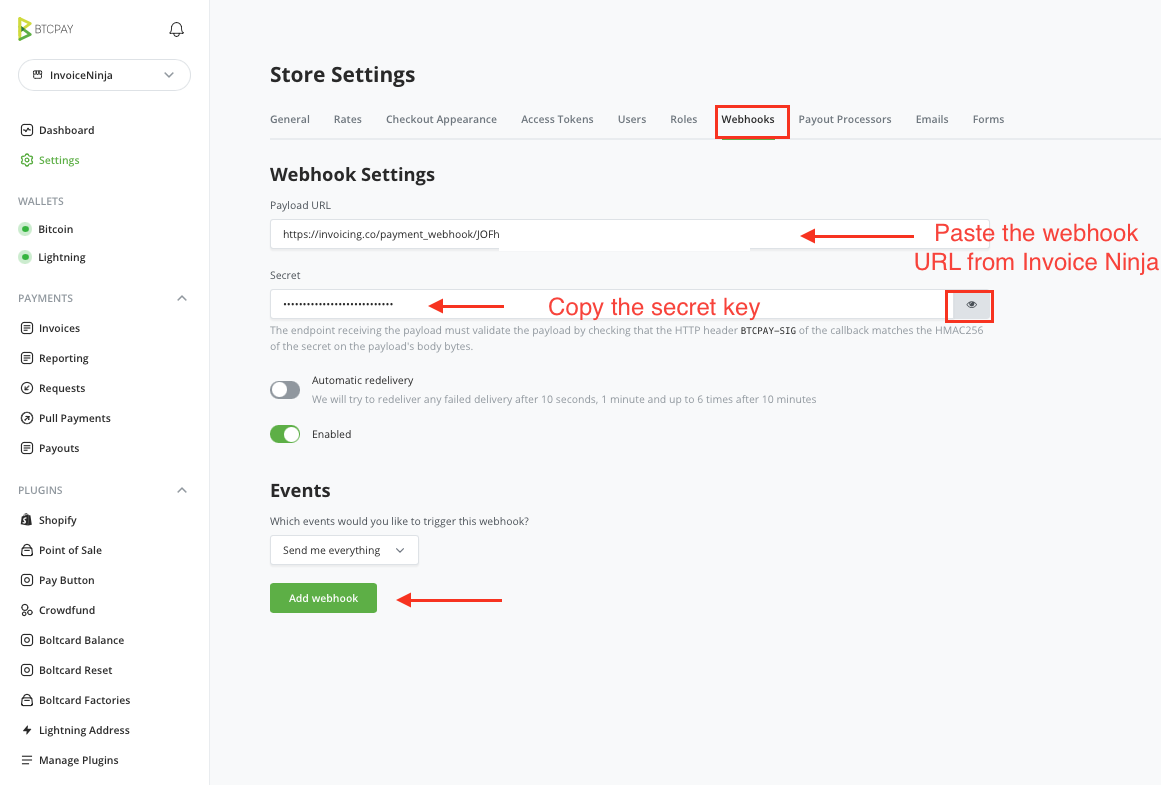The height and width of the screenshot is (785, 1161).
Task: Collapse the PAYMENTS section
Action: (x=181, y=297)
